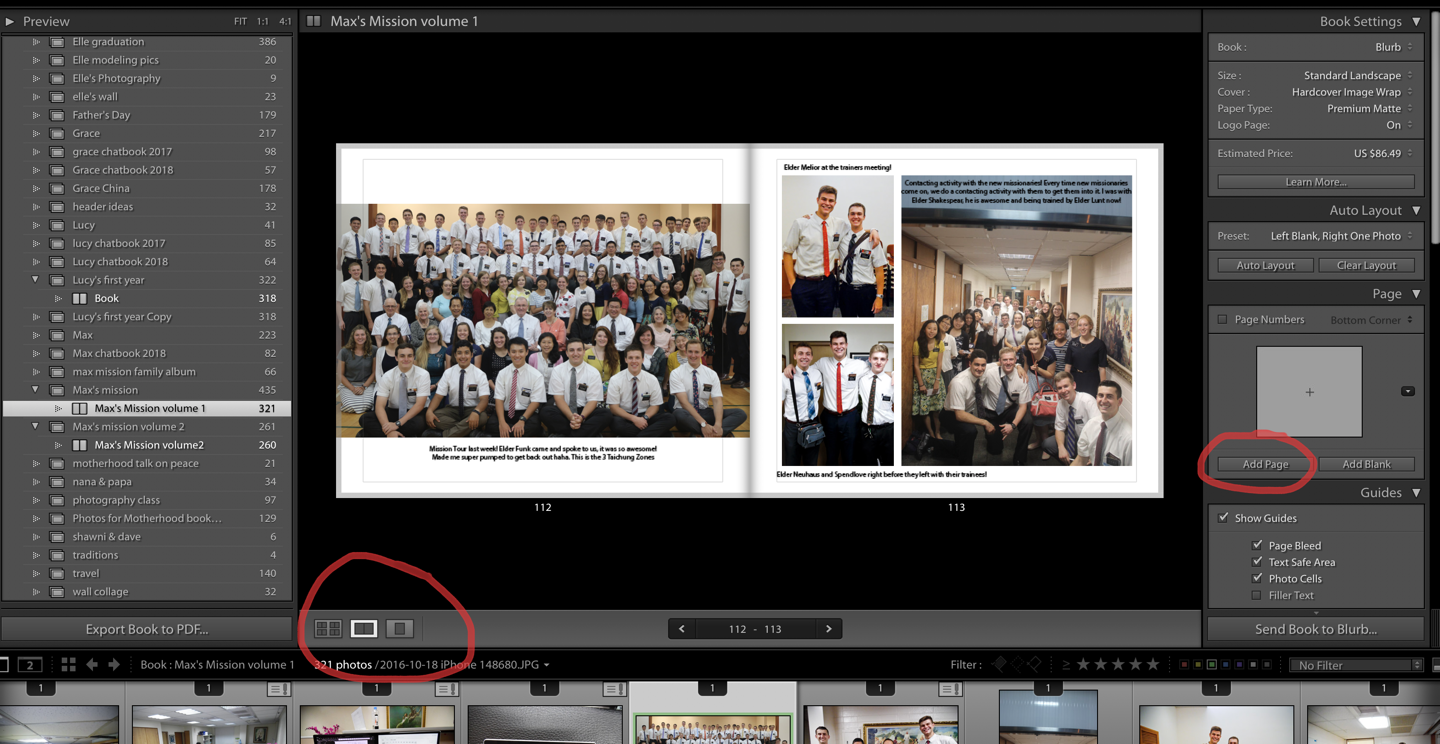Disable Photo Cells guide
1440x744 pixels.
tap(1257, 578)
